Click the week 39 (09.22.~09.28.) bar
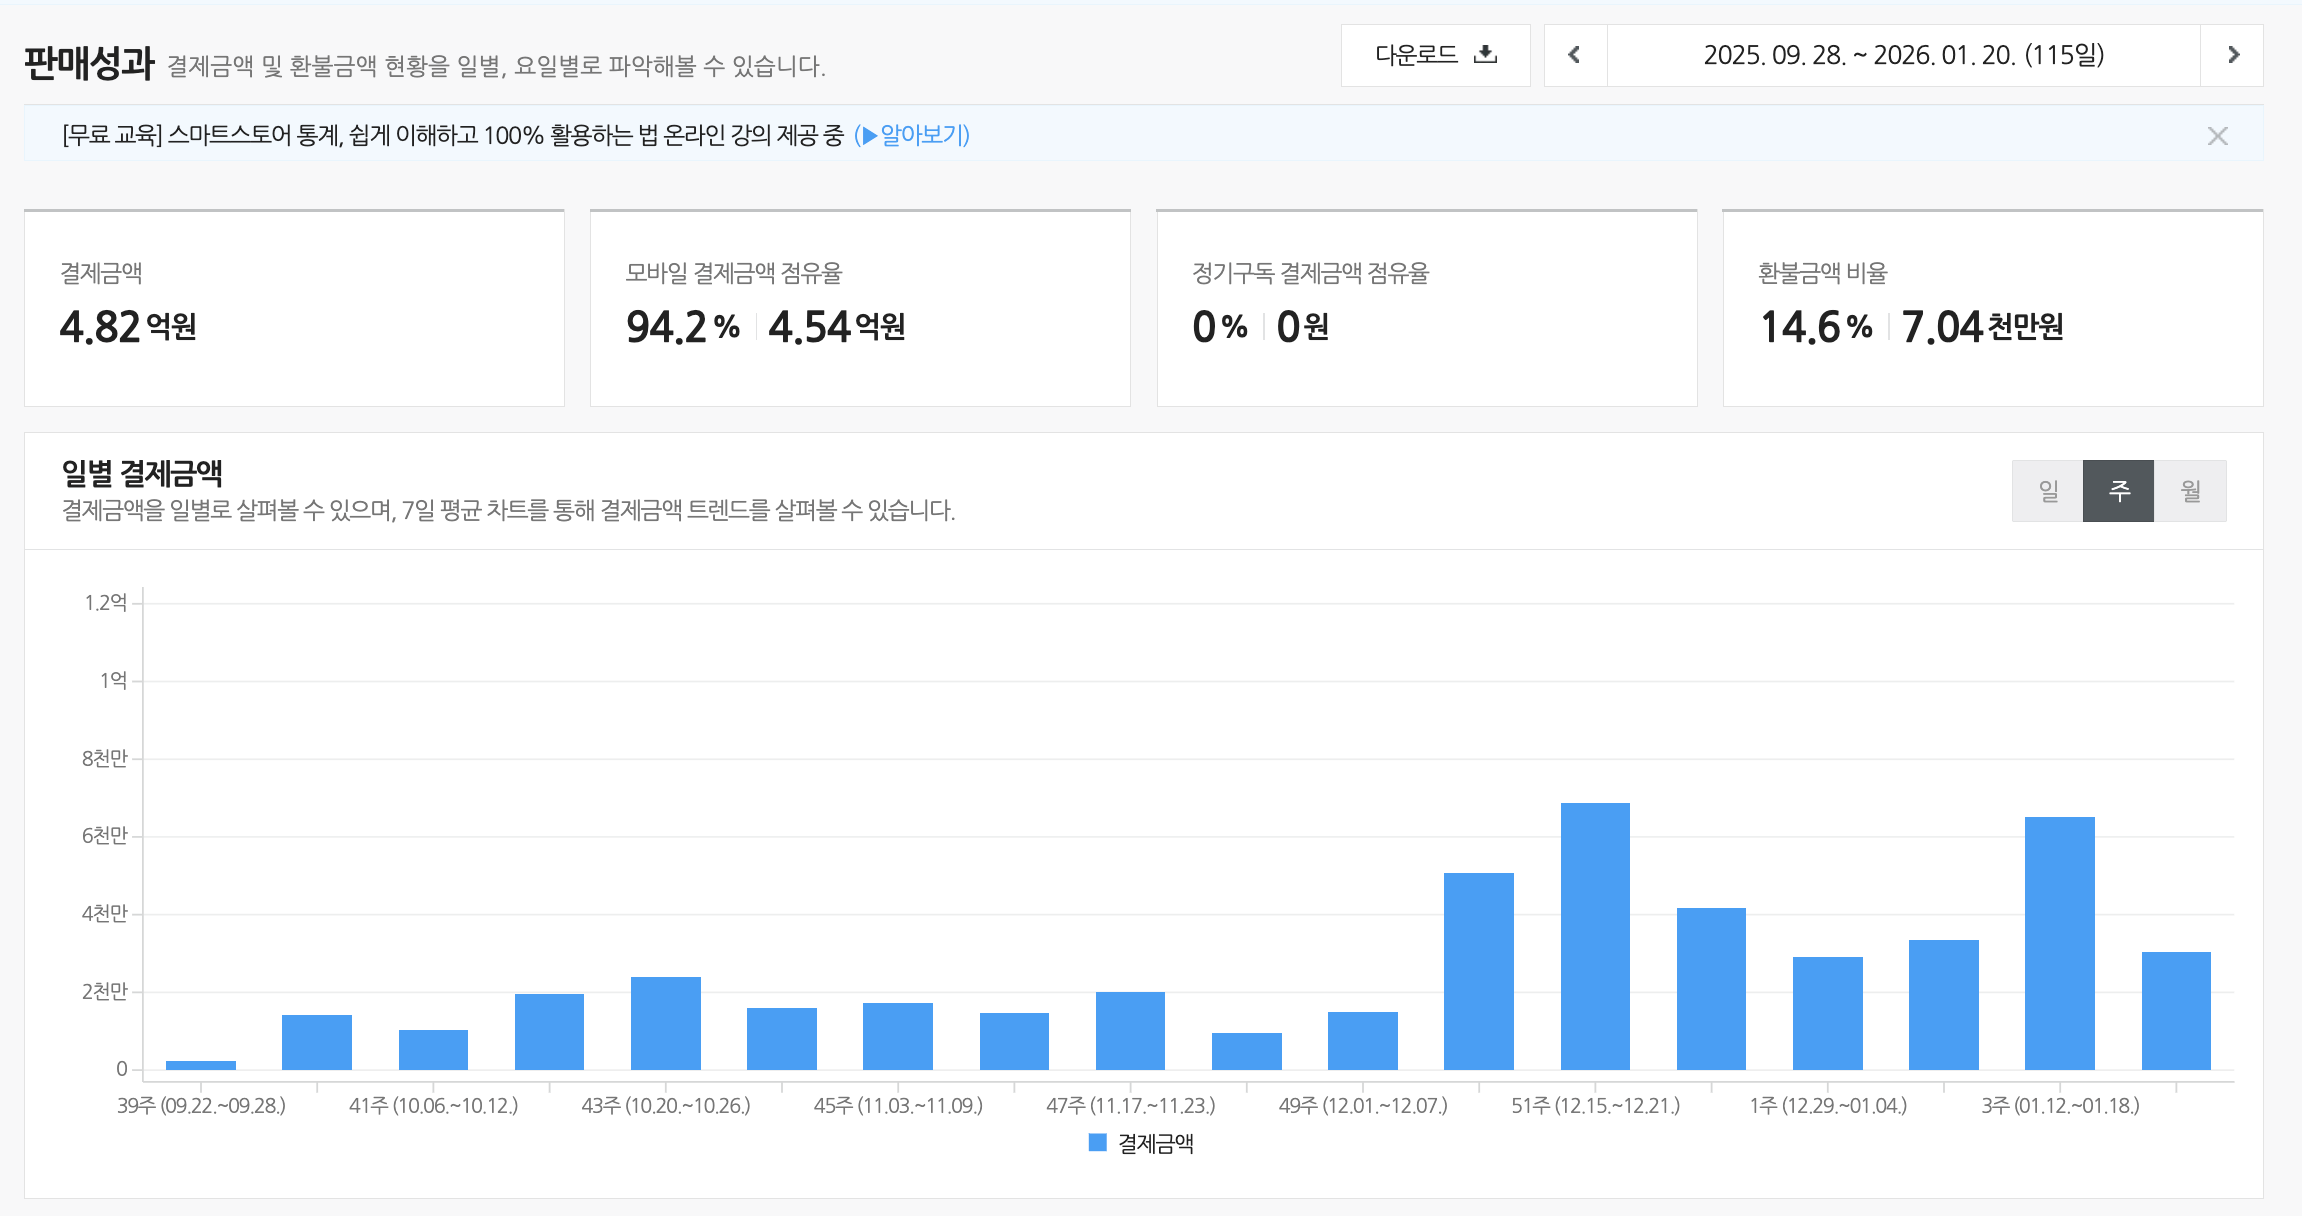The width and height of the screenshot is (2302, 1216). tap(201, 1065)
